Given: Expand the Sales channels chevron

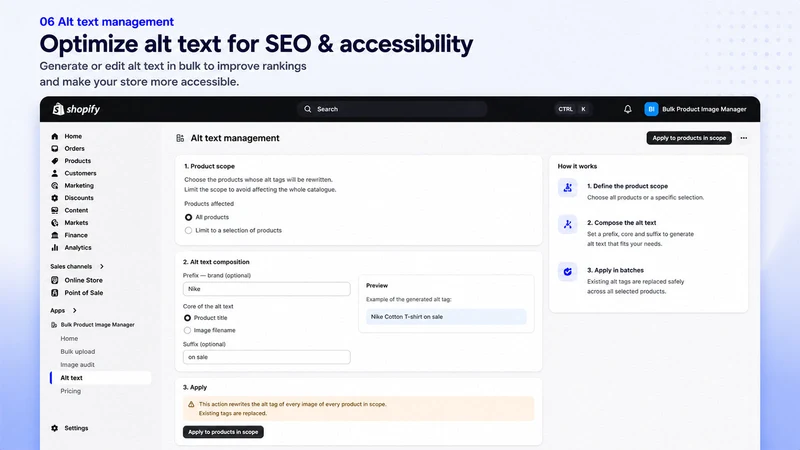Looking at the screenshot, I should pyautogui.click(x=102, y=266).
